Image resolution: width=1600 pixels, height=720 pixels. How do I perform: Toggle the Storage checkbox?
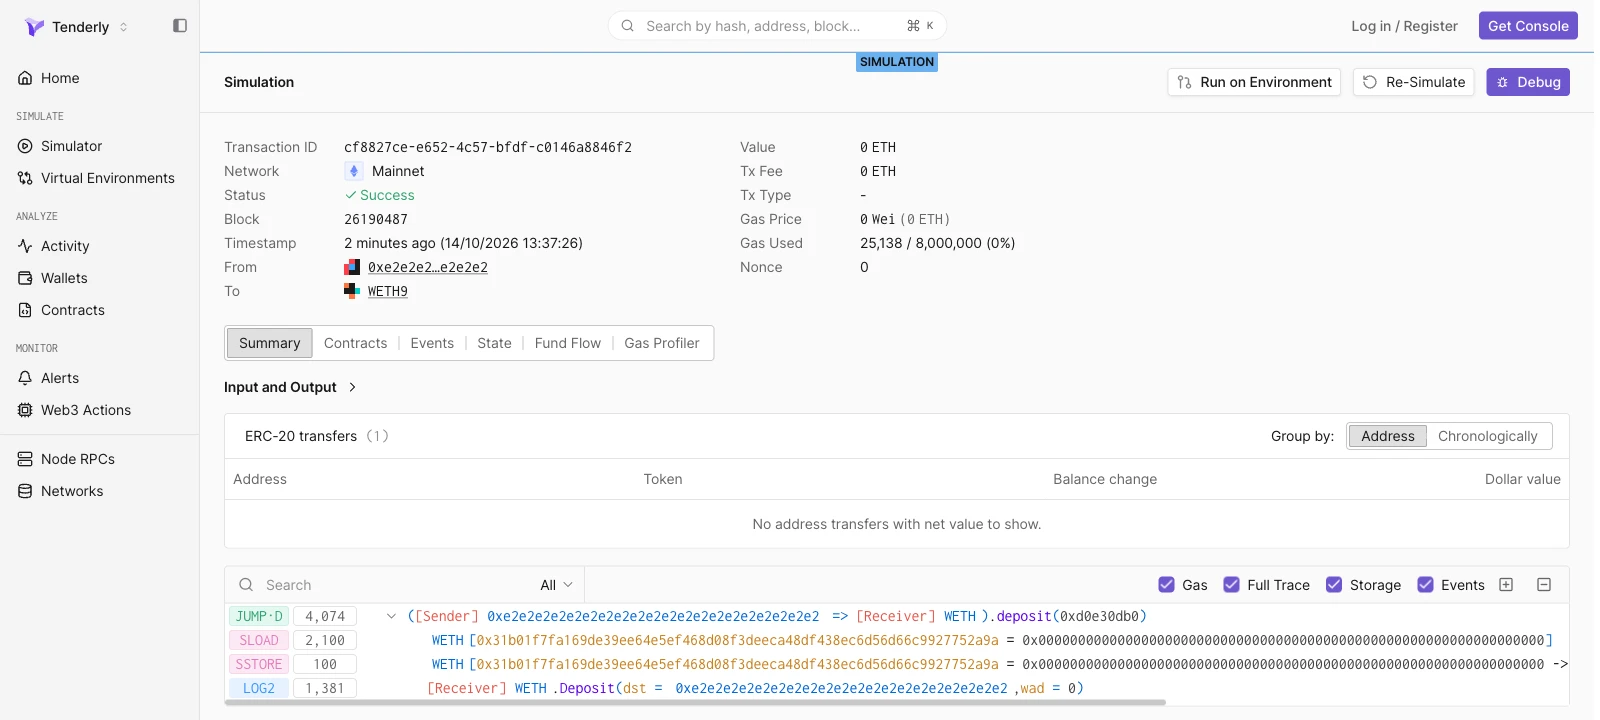click(1334, 585)
